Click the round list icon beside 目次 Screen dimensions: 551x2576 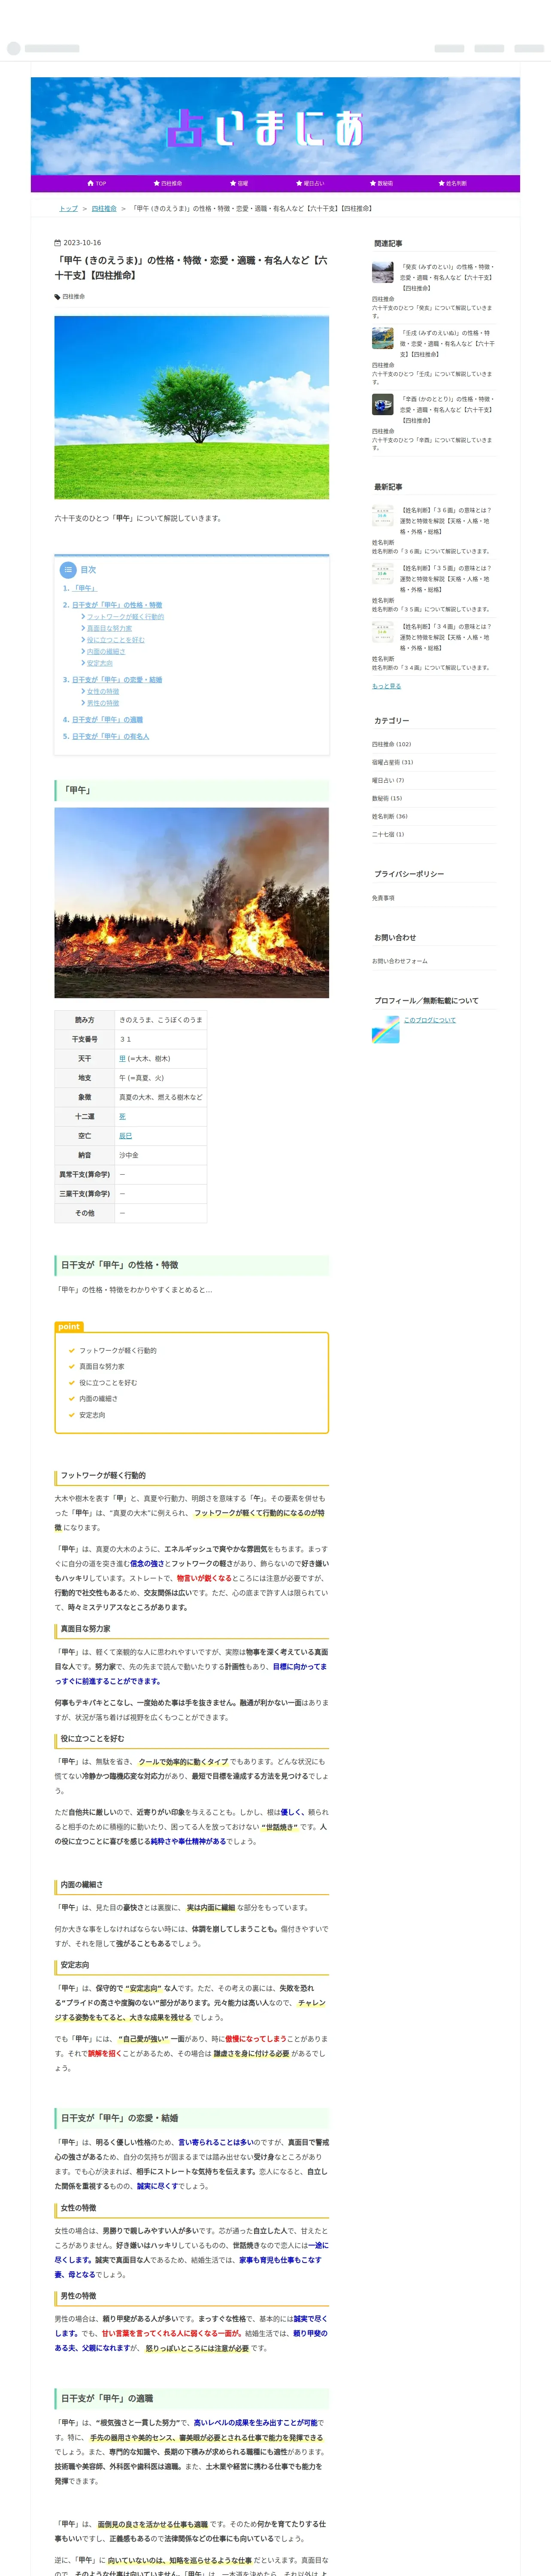[x=68, y=570]
